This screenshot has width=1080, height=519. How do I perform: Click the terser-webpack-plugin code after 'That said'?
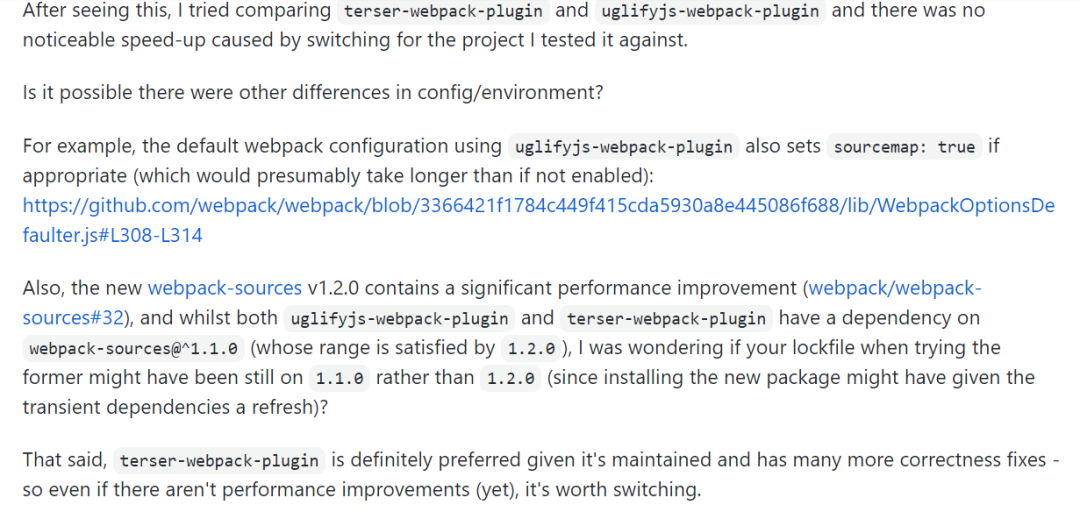click(220, 461)
